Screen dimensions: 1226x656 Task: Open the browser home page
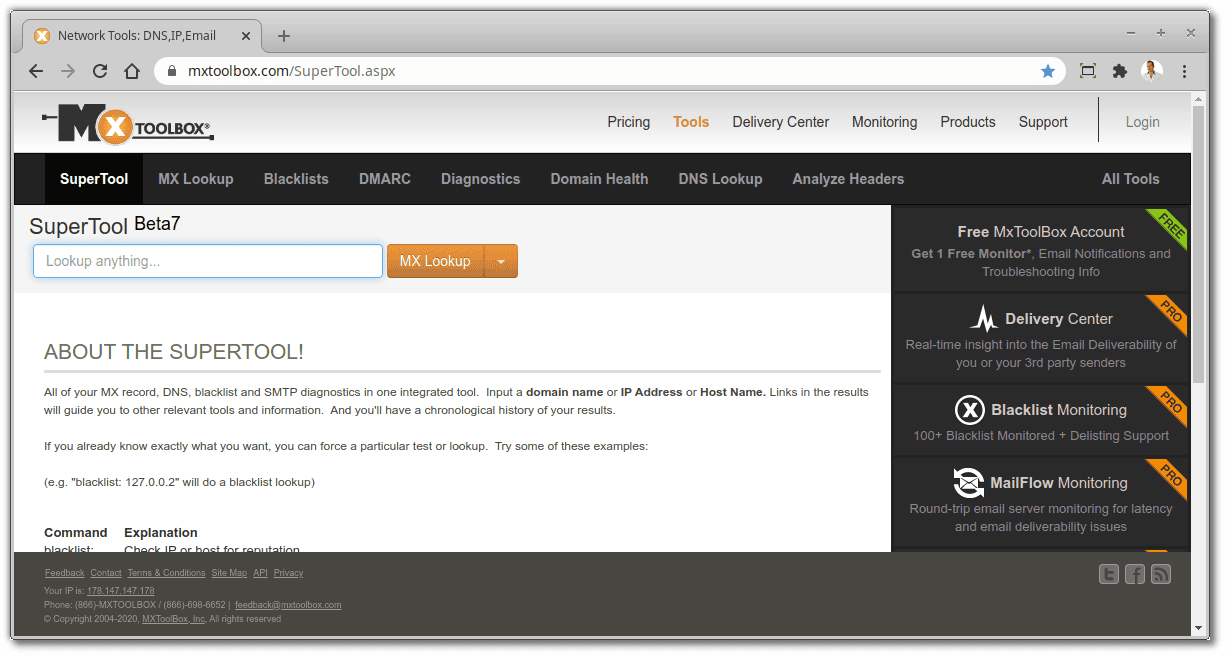[132, 71]
